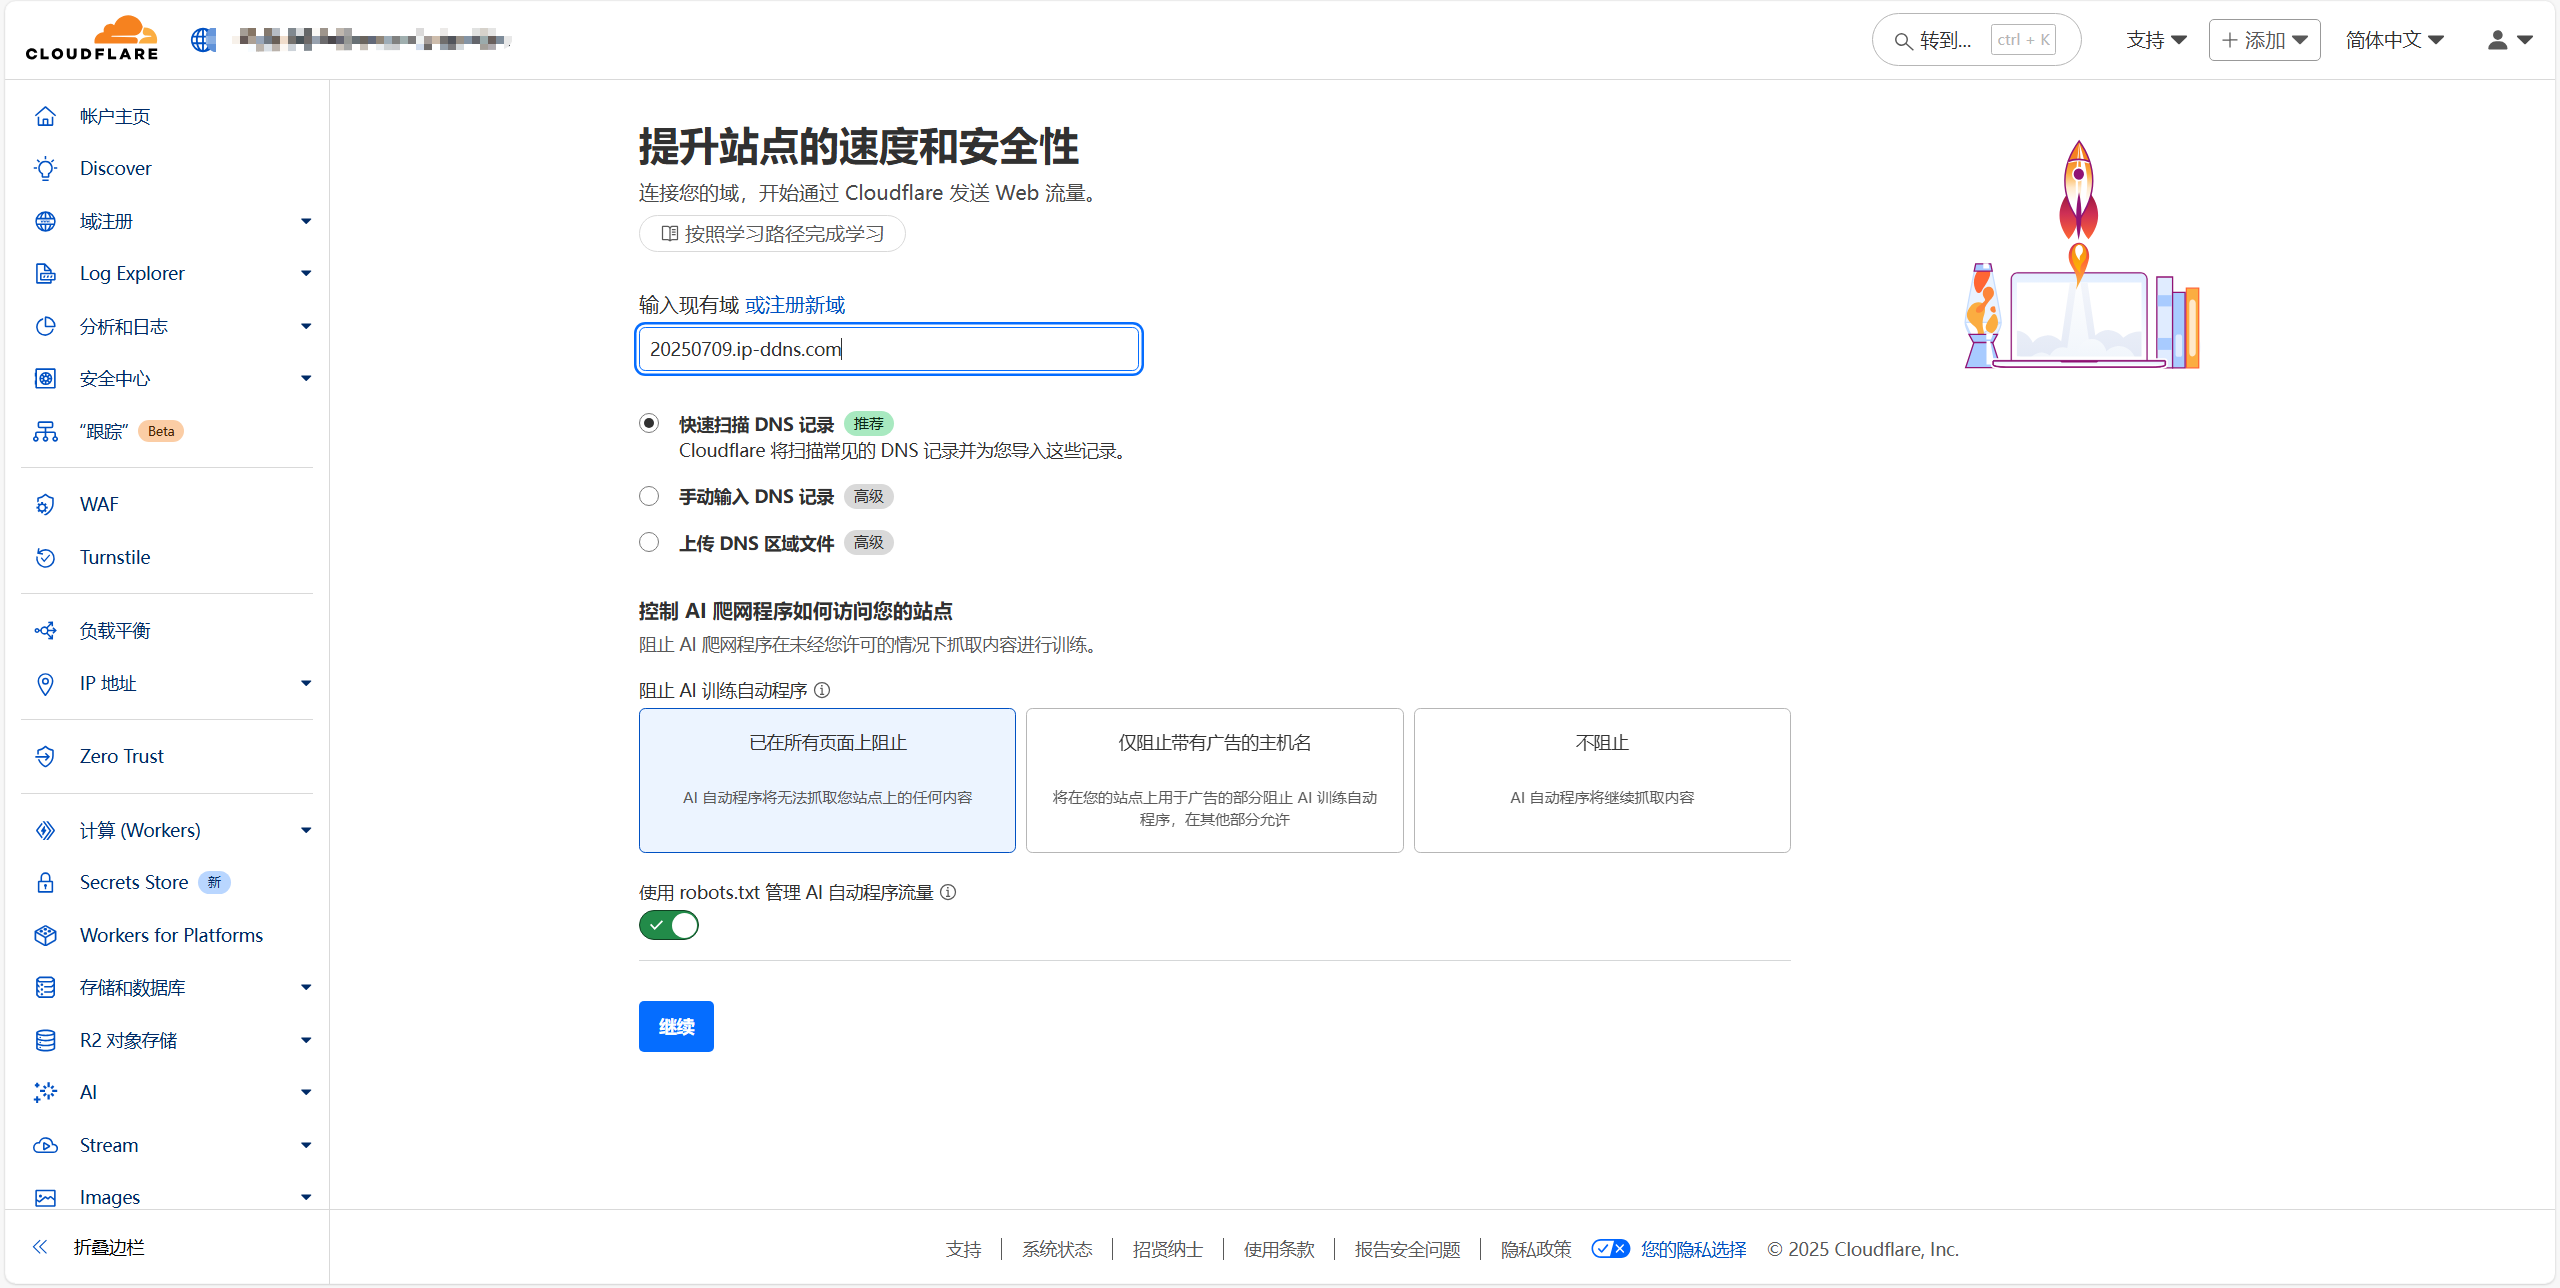Toggle the 您的隐私选择 privacy icon
Screen dimensions: 2560x1288
1610,1249
